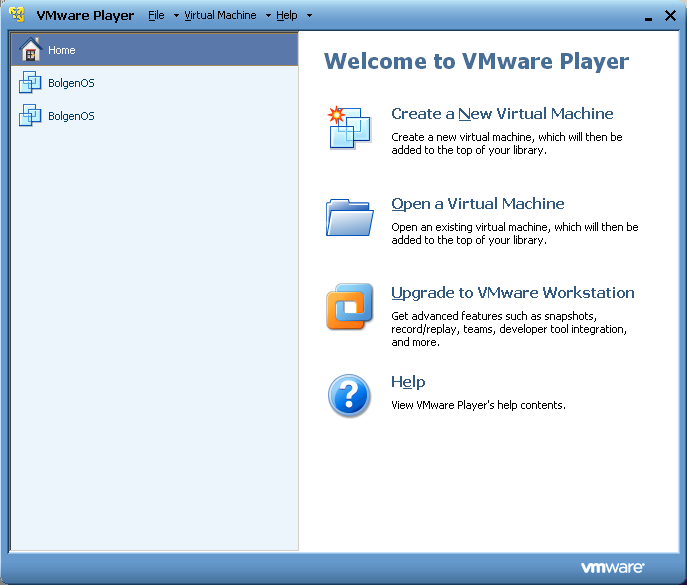Click the Create a New Virtual Machine link
Screen dimensions: 687x585
[x=502, y=114]
